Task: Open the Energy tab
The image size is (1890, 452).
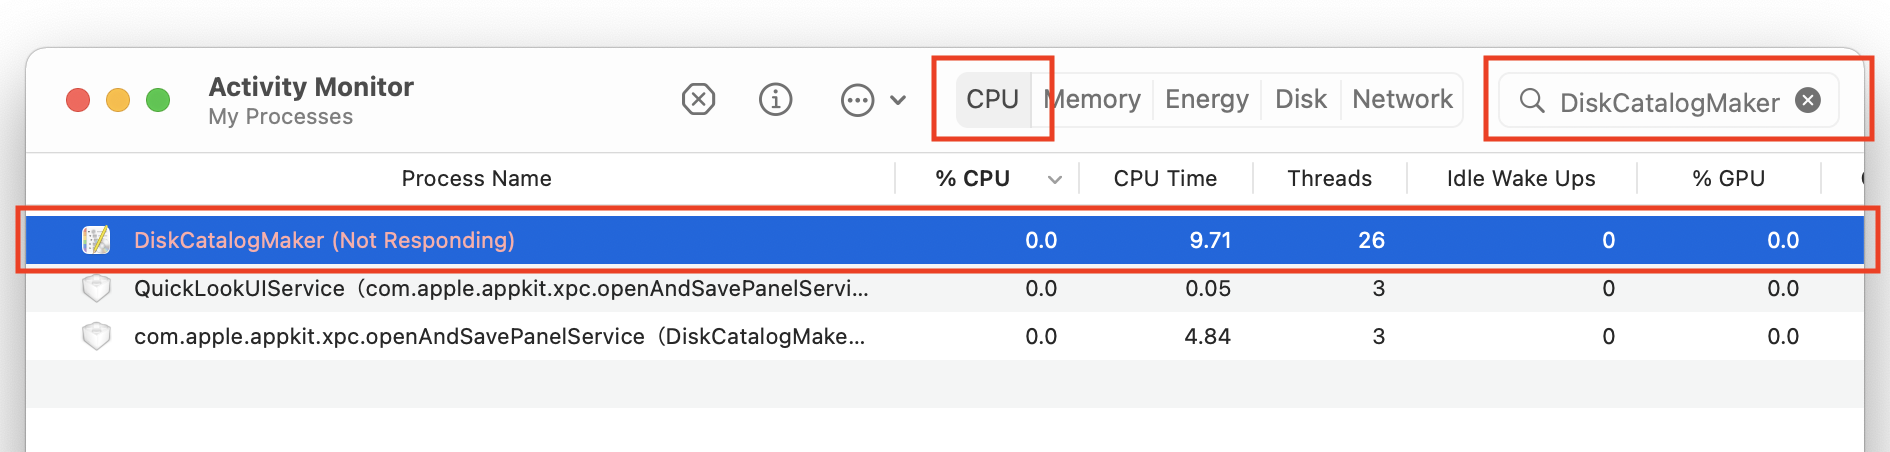Action: tap(1207, 99)
